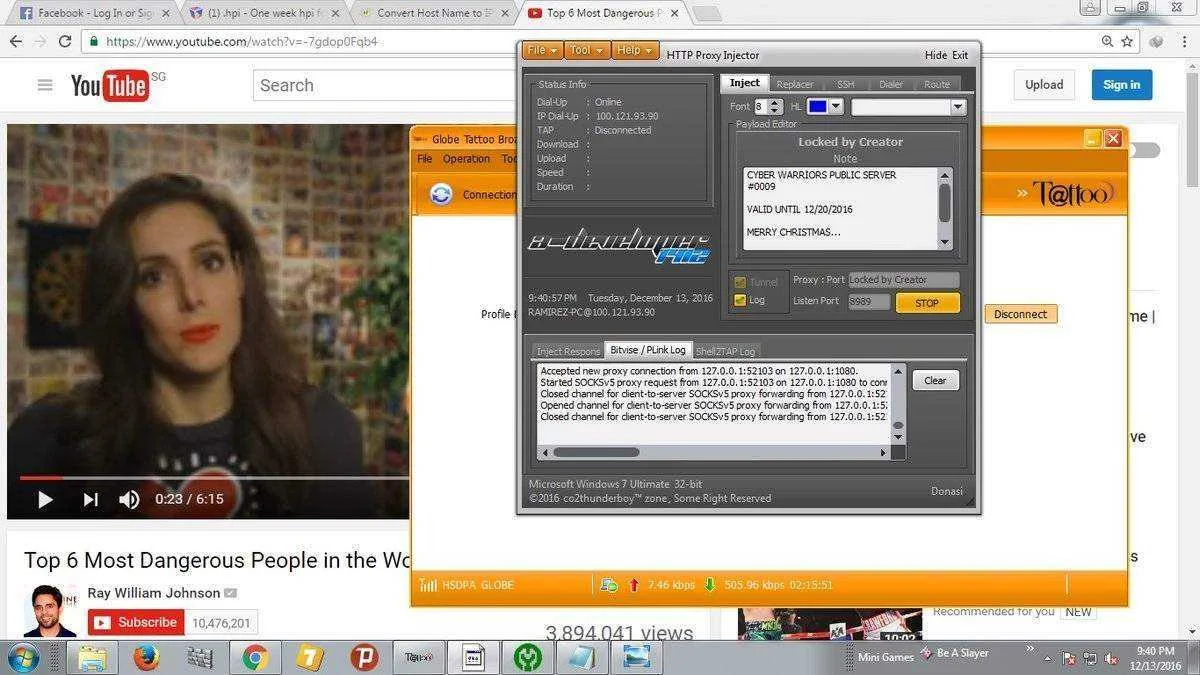1200x675 pixels.
Task: Open Globe Tattoo File menu
Action: 425,159
